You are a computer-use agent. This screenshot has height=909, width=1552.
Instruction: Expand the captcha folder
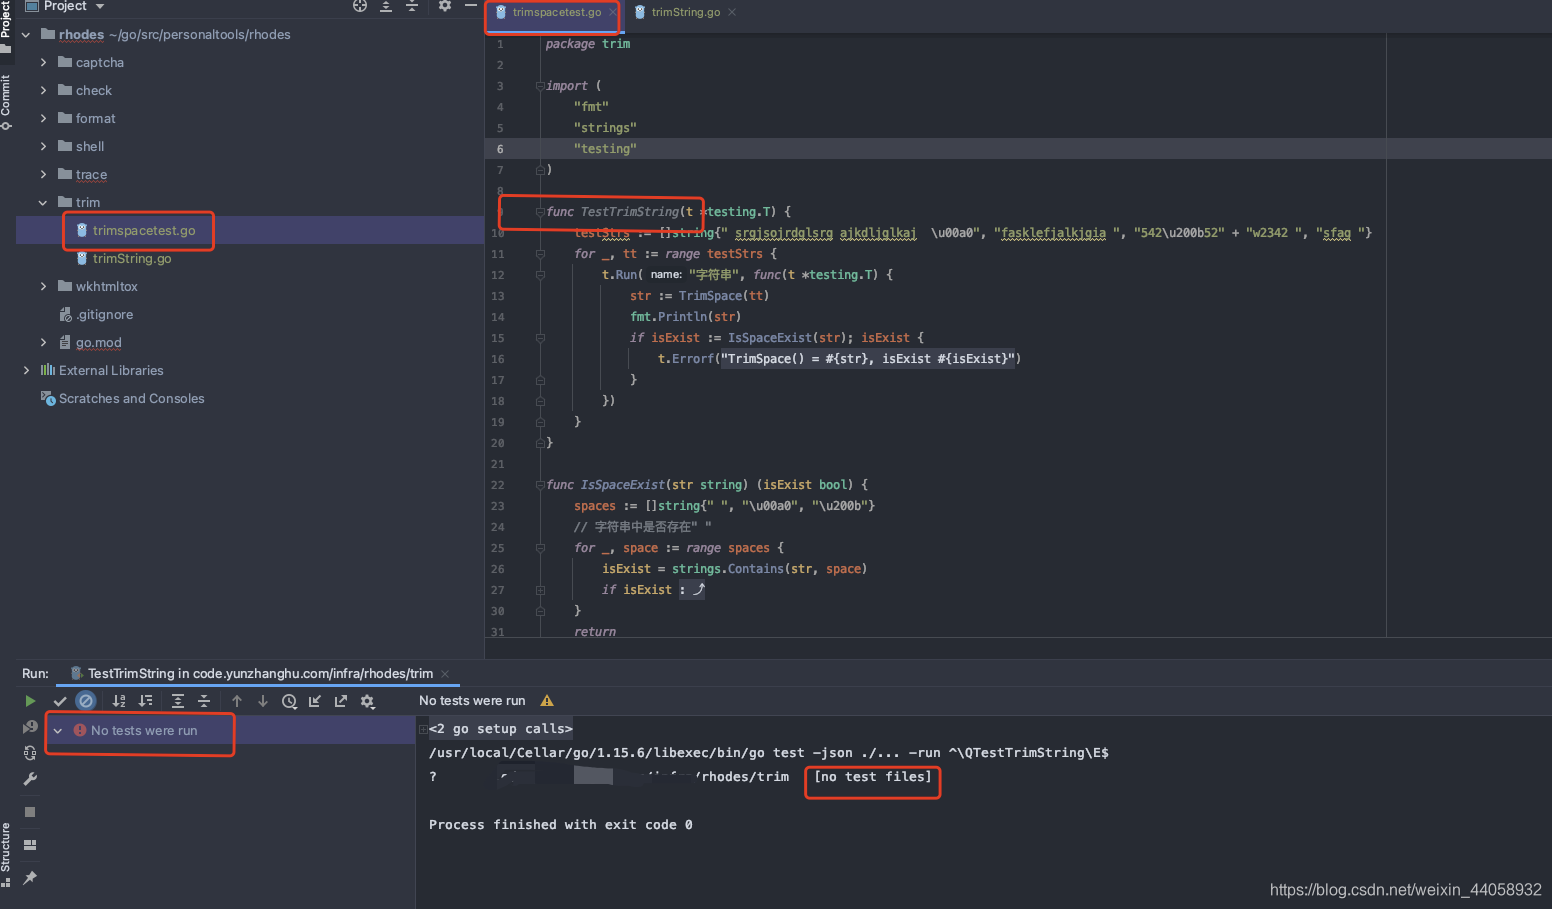(42, 62)
